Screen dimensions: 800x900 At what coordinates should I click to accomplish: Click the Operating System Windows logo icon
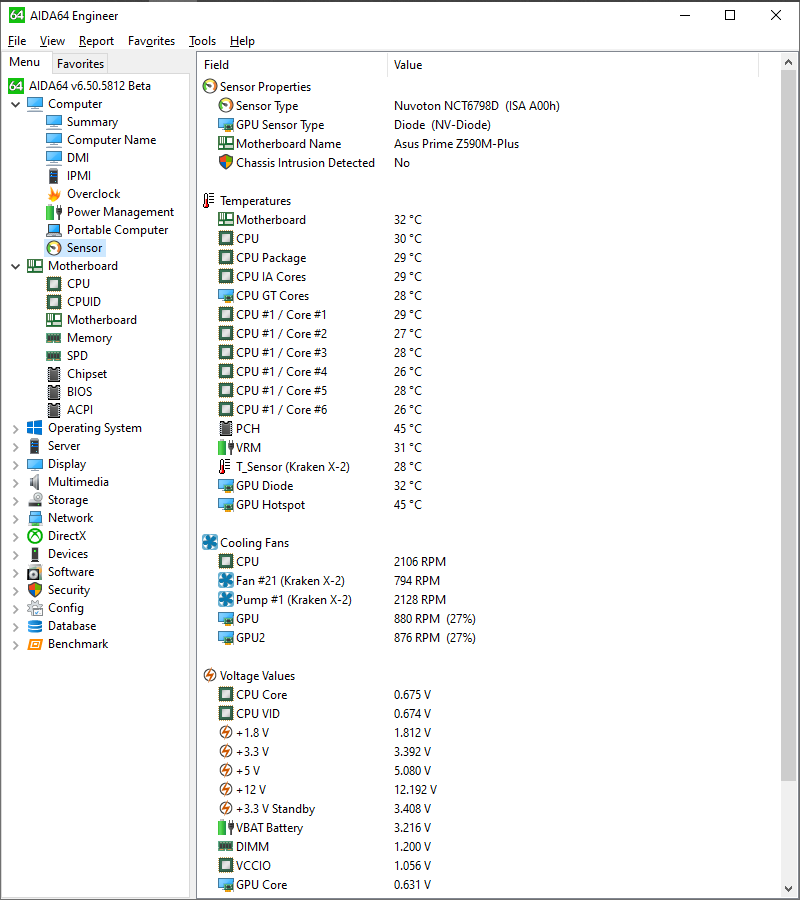coord(35,428)
